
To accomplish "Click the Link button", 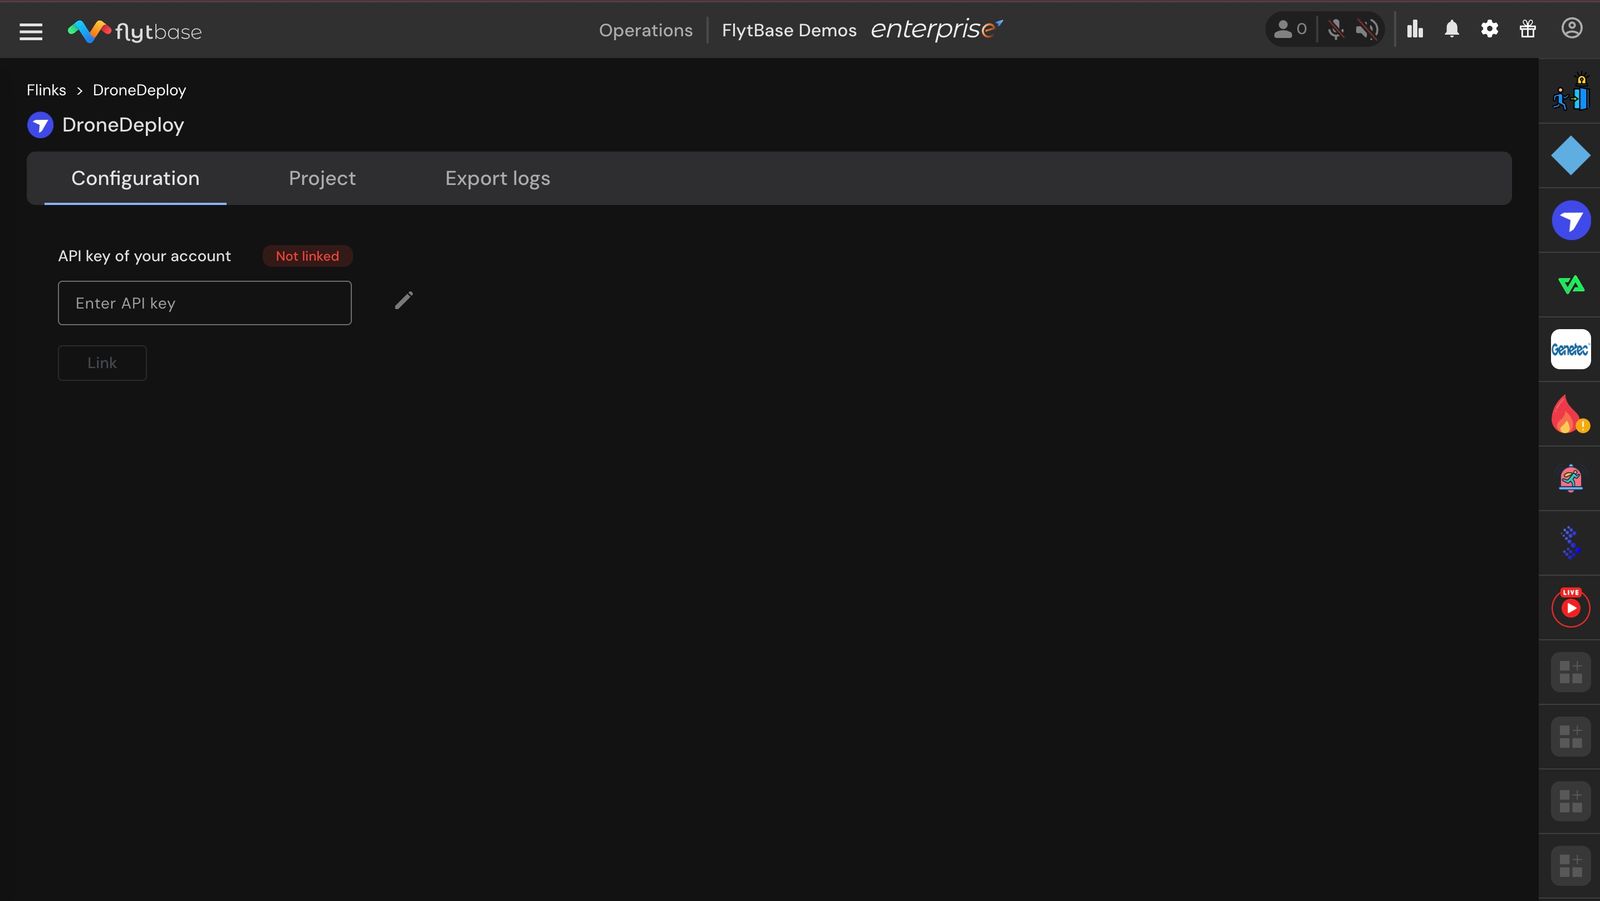I will click(x=102, y=363).
